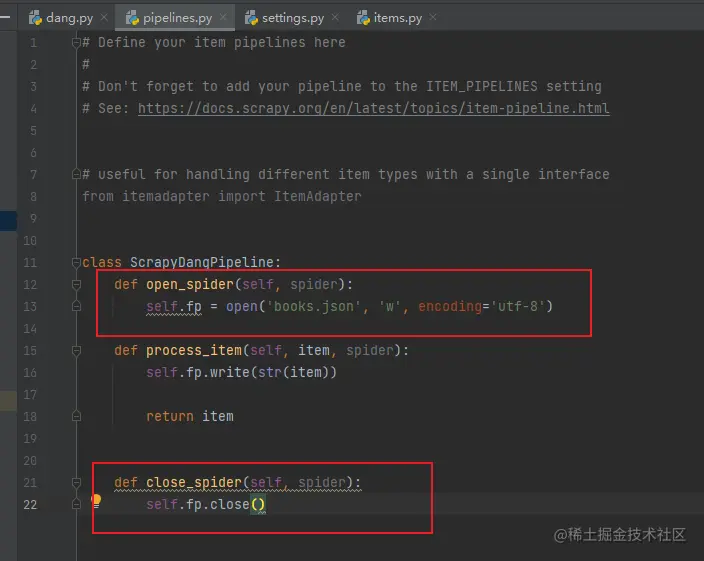Click 'close' in self.fp.close call
704x561 pixels.
229,504
